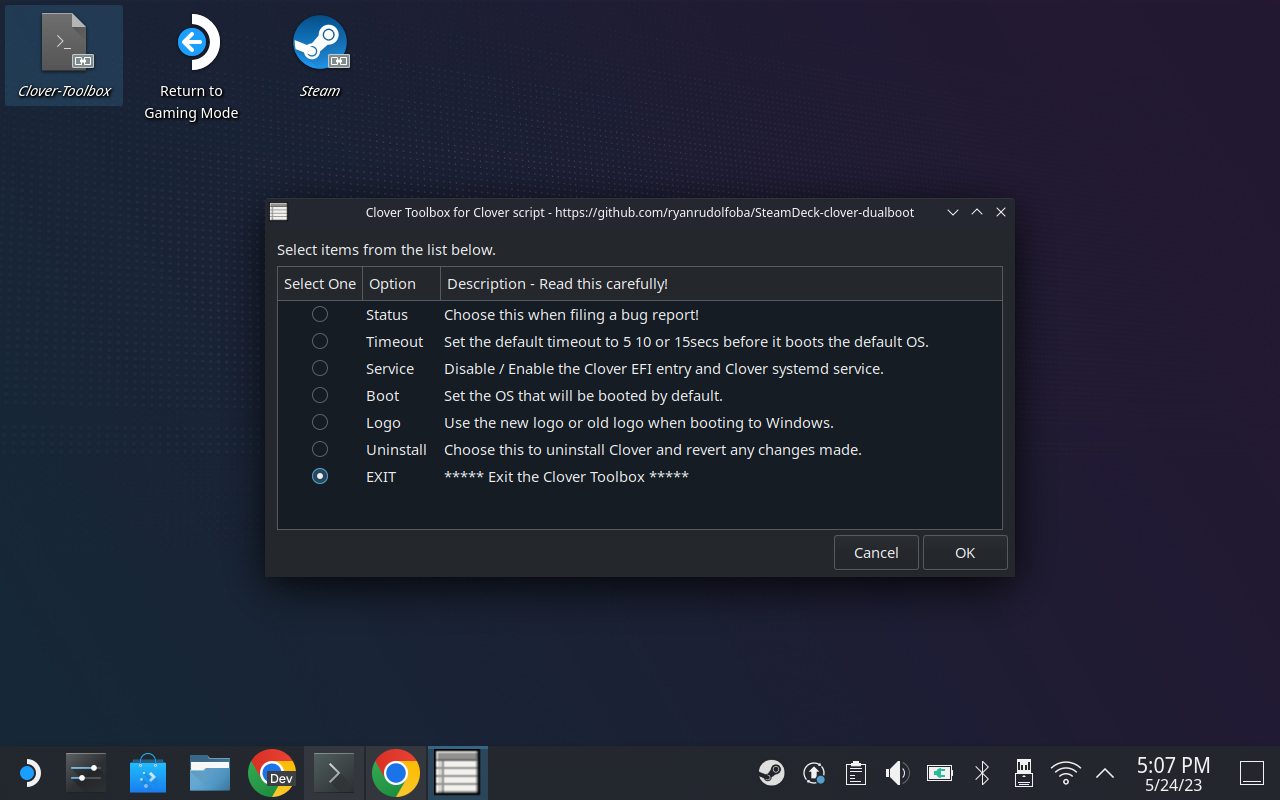Open Steam from the desktop shortcut

point(320,42)
